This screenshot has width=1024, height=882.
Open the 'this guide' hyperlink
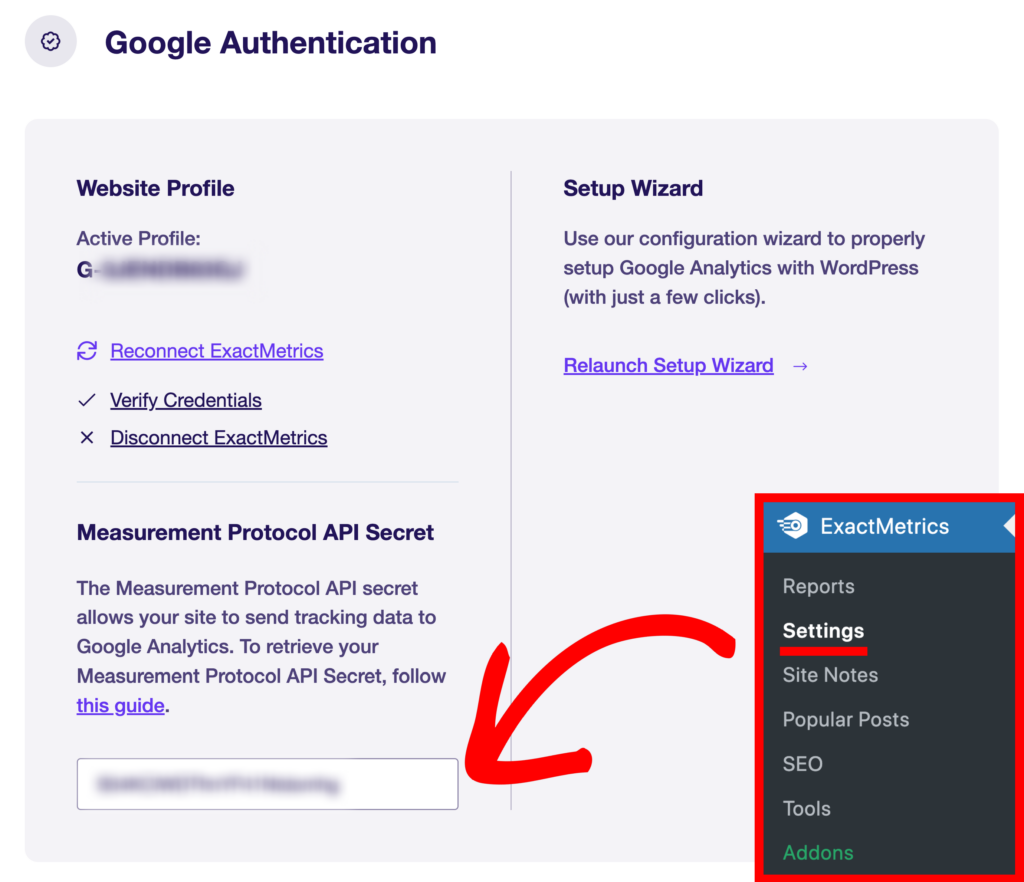click(120, 705)
